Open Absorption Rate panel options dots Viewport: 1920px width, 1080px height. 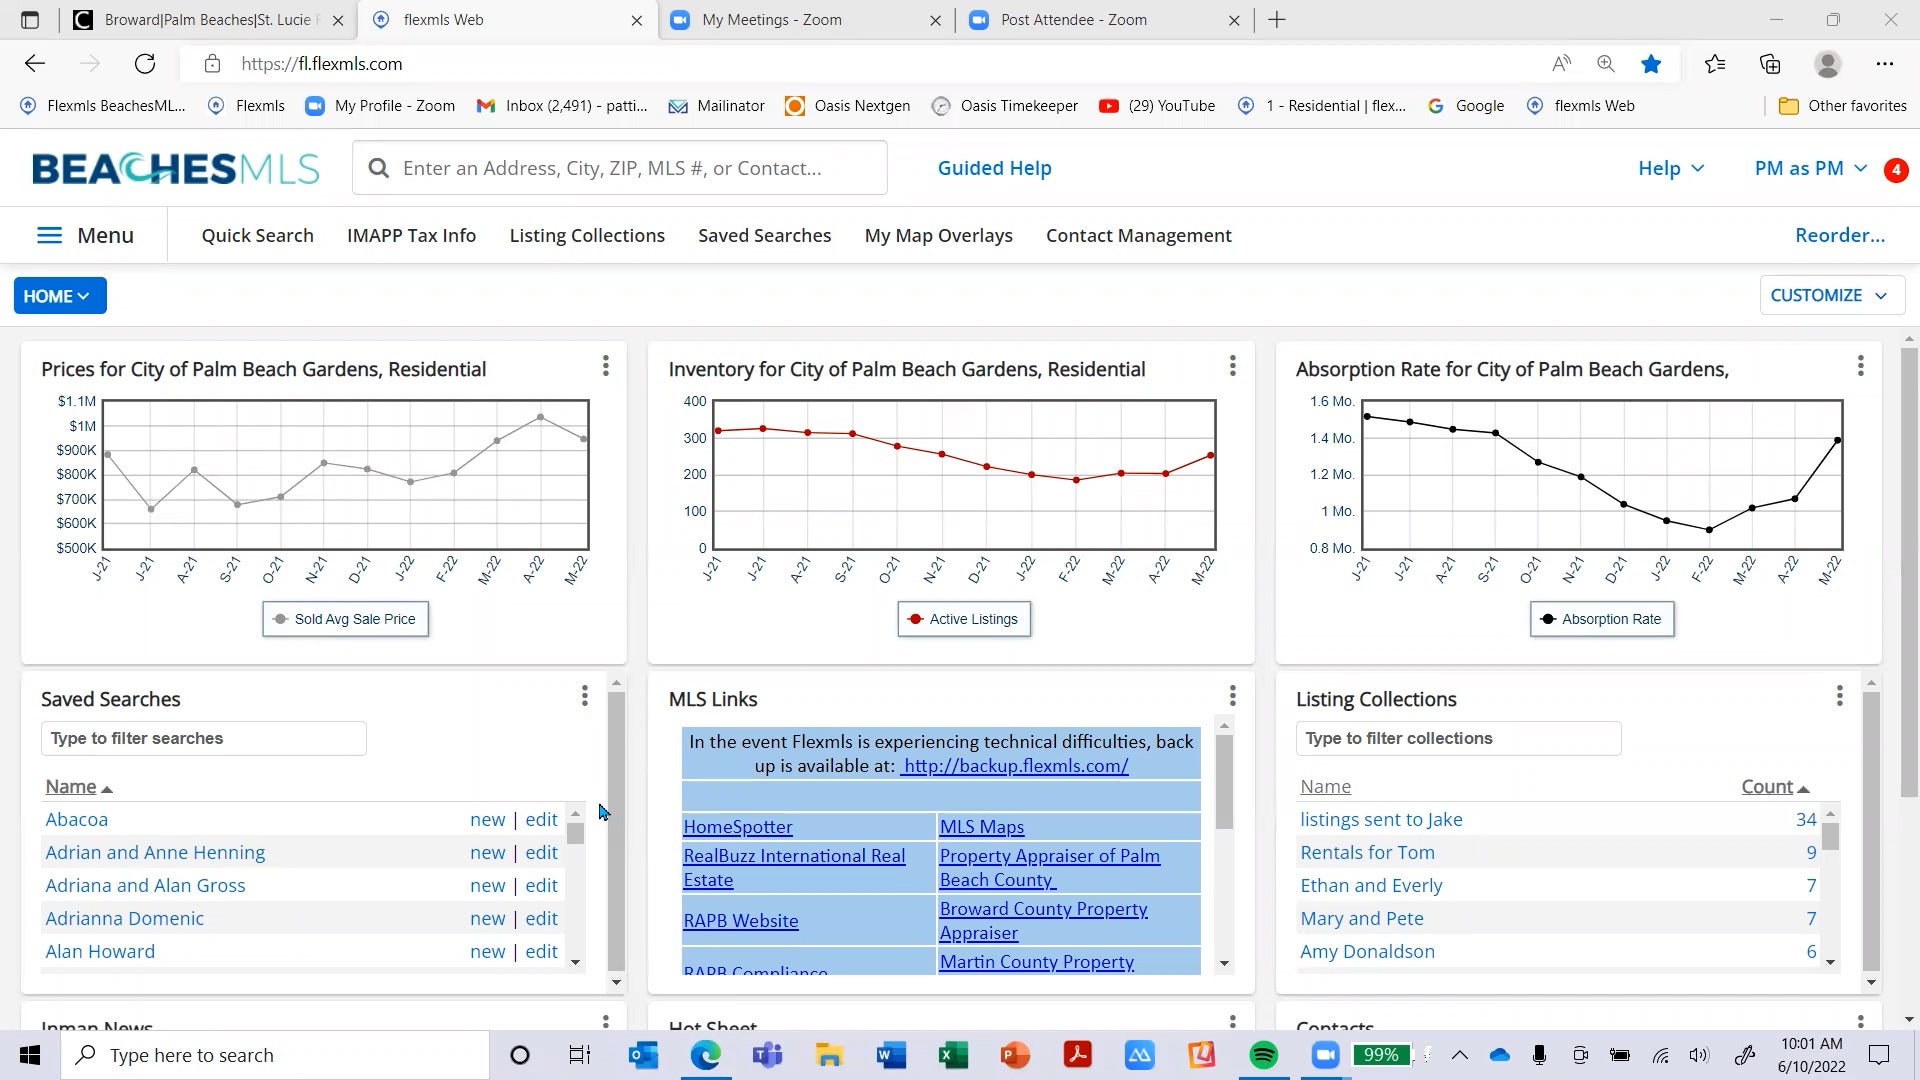tap(1860, 366)
